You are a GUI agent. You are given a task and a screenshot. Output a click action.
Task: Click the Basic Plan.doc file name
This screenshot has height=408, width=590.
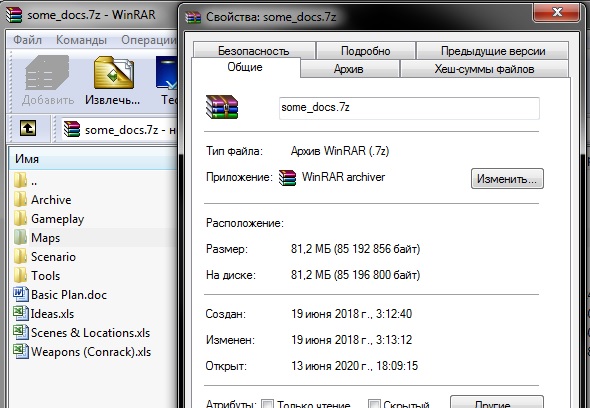click(x=69, y=295)
